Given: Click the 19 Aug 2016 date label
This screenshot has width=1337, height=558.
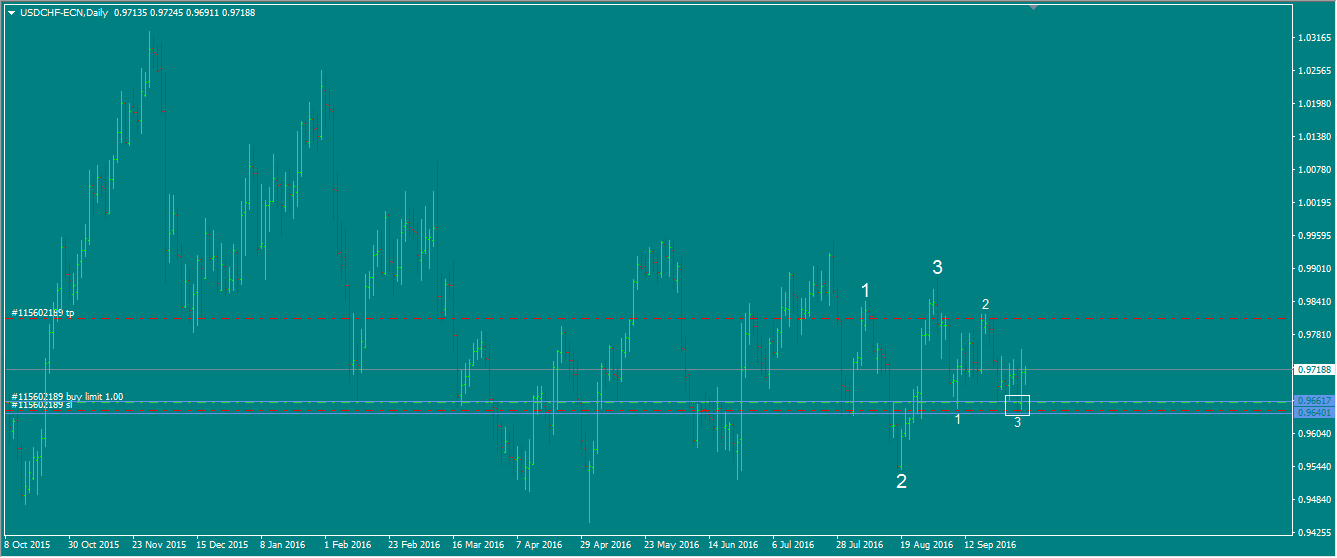Looking at the screenshot, I should (926, 546).
